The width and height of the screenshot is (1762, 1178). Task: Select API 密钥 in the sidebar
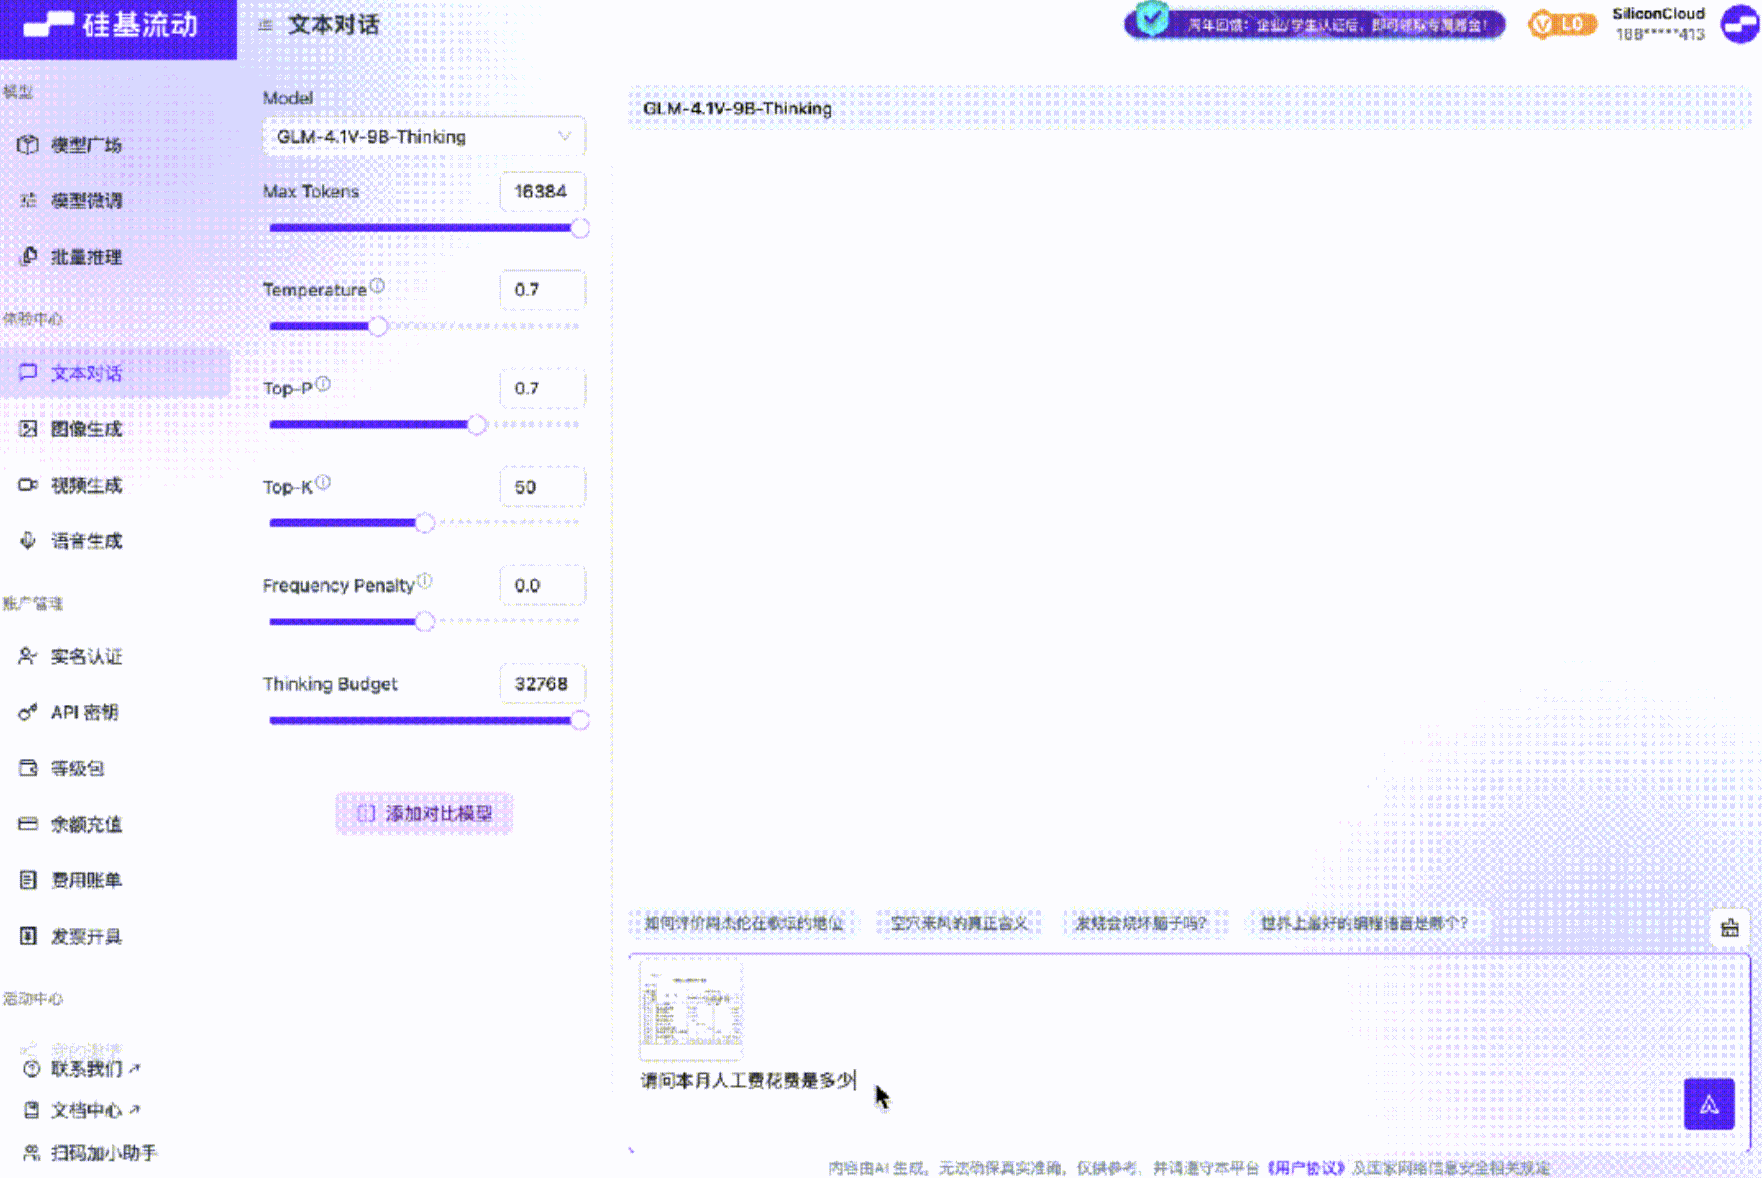tap(84, 712)
